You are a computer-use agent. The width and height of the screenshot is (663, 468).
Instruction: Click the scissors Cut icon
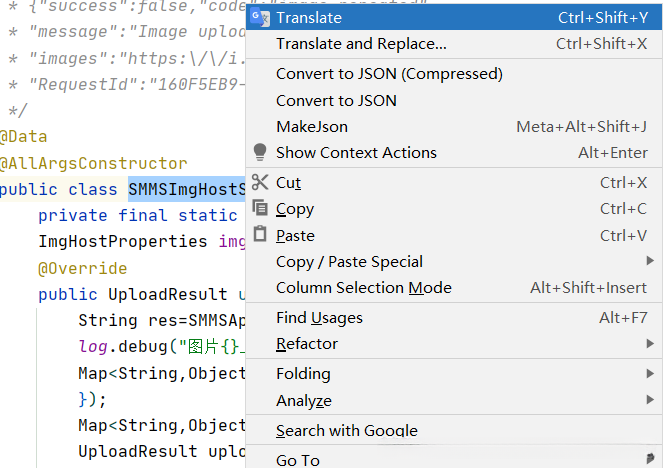[260, 182]
